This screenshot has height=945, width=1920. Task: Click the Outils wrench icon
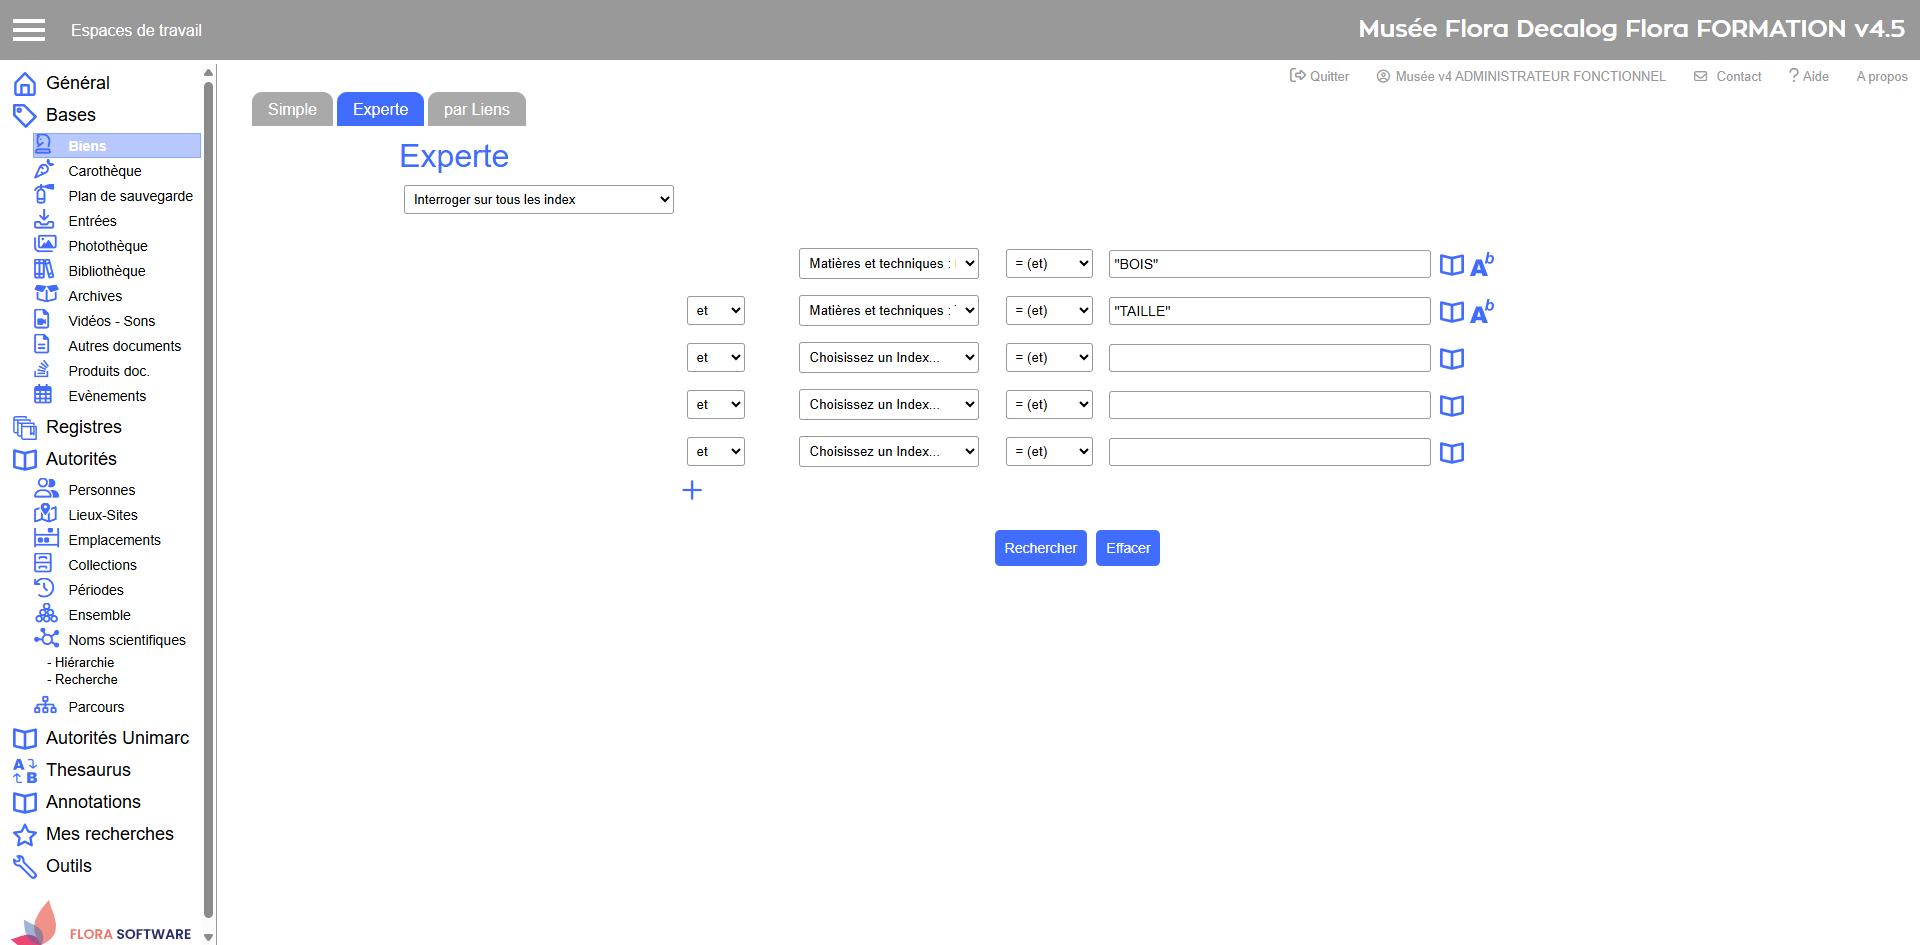tap(25, 866)
